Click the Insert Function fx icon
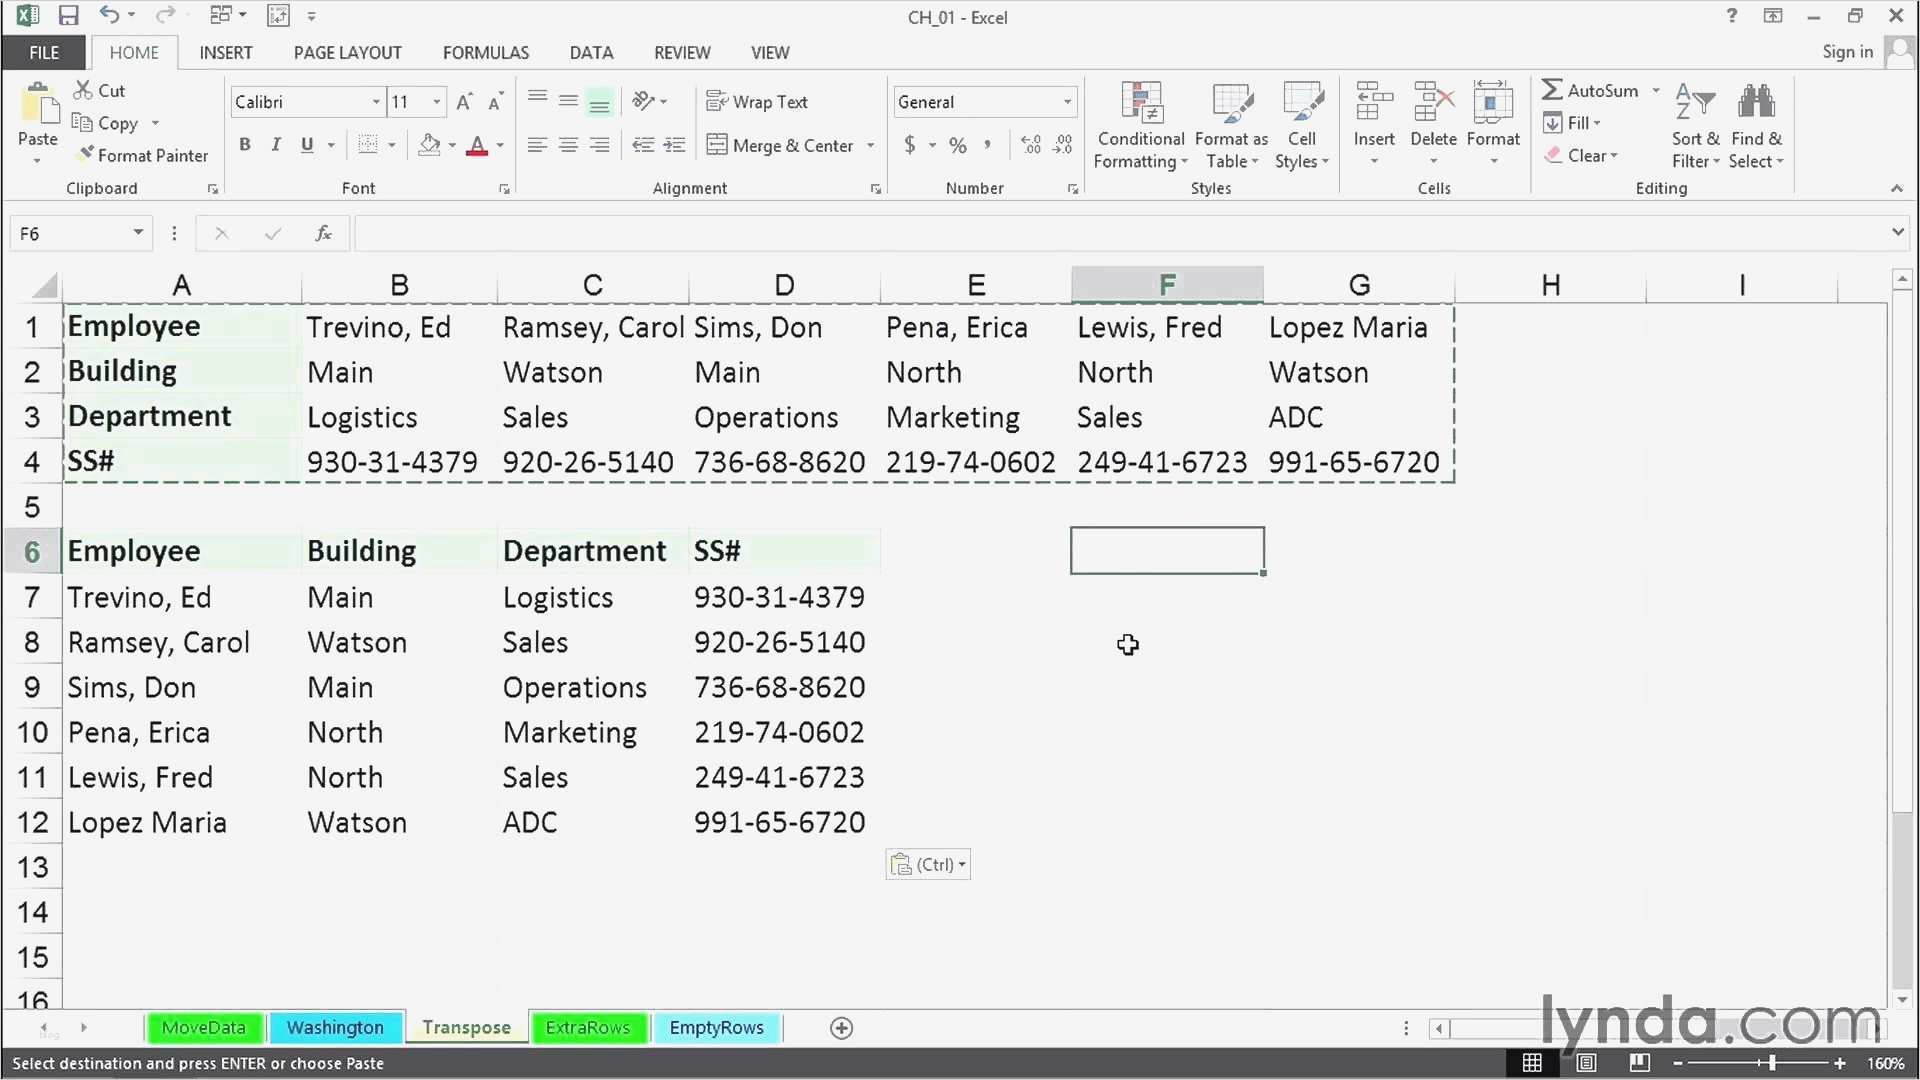The image size is (1920, 1080). coord(323,233)
